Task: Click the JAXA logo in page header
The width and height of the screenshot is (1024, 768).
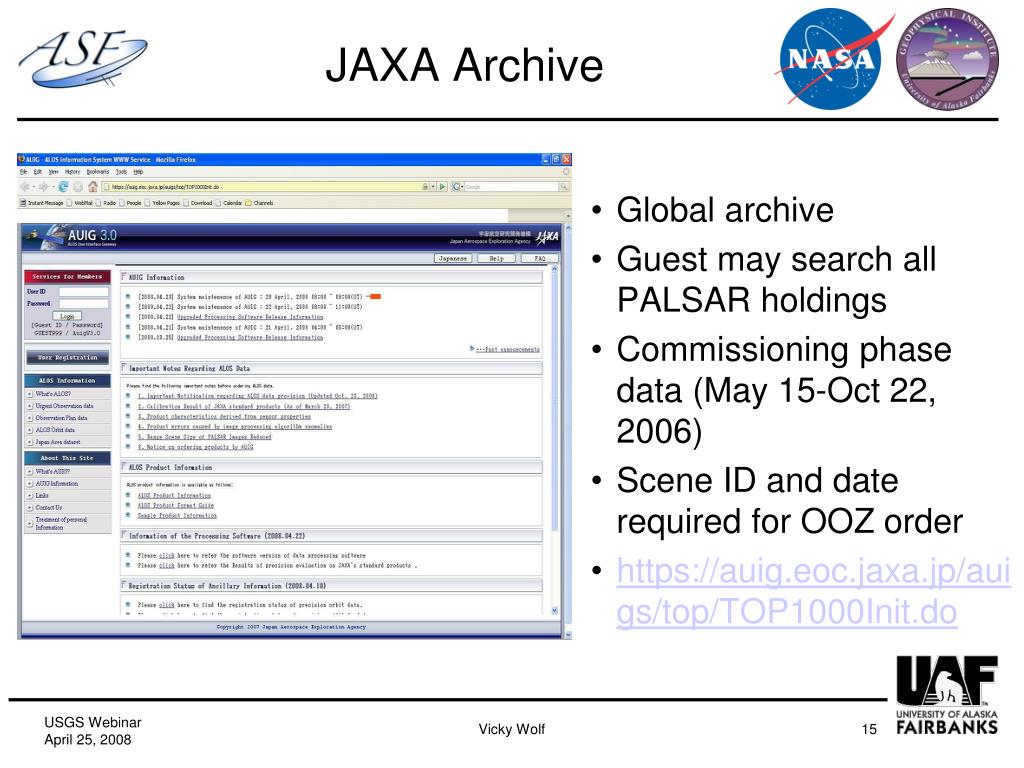Action: tap(547, 236)
